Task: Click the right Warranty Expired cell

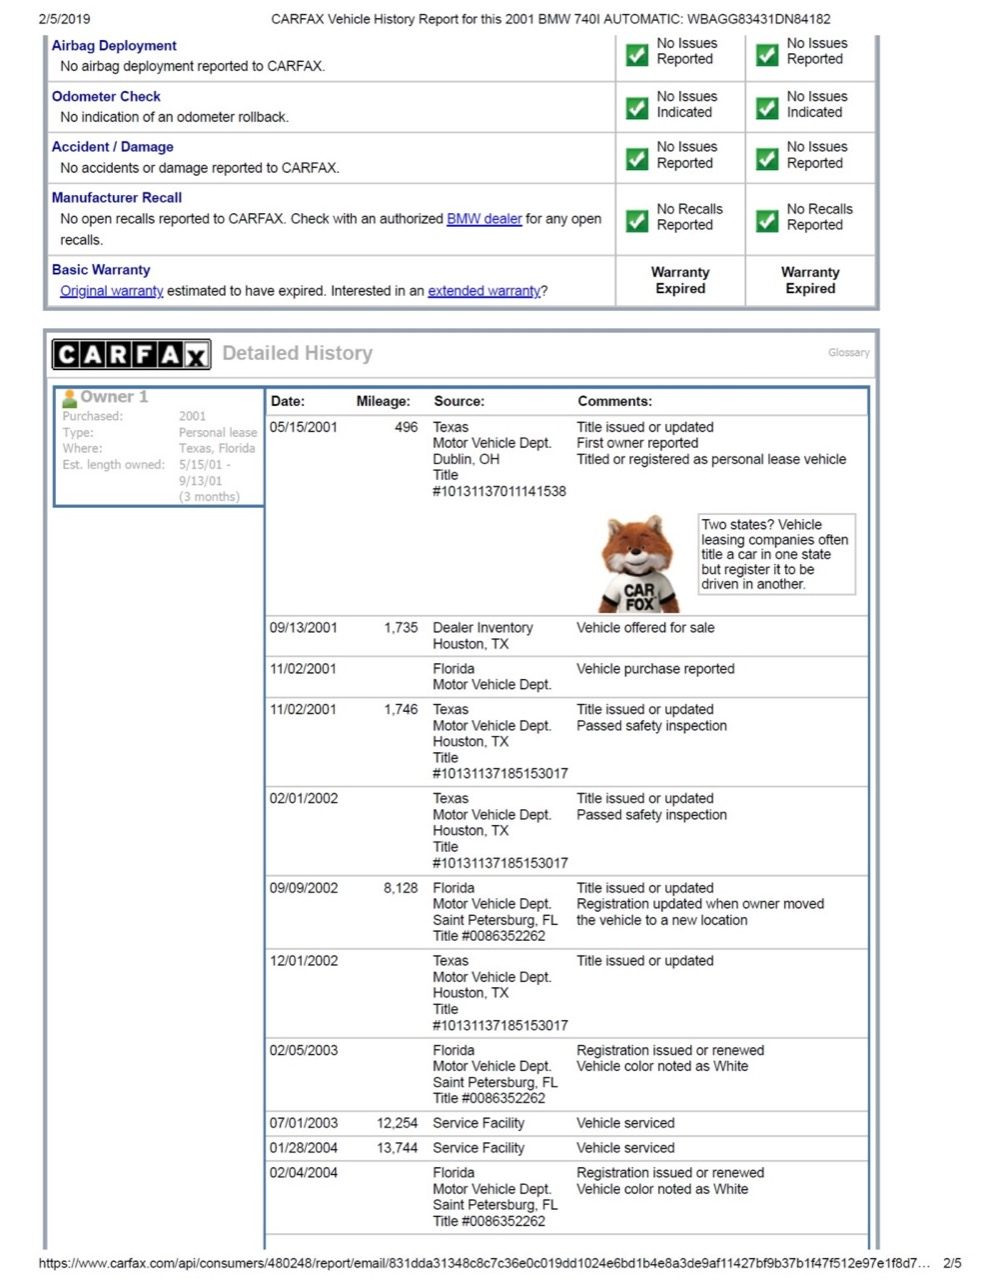Action: pyautogui.click(x=810, y=280)
